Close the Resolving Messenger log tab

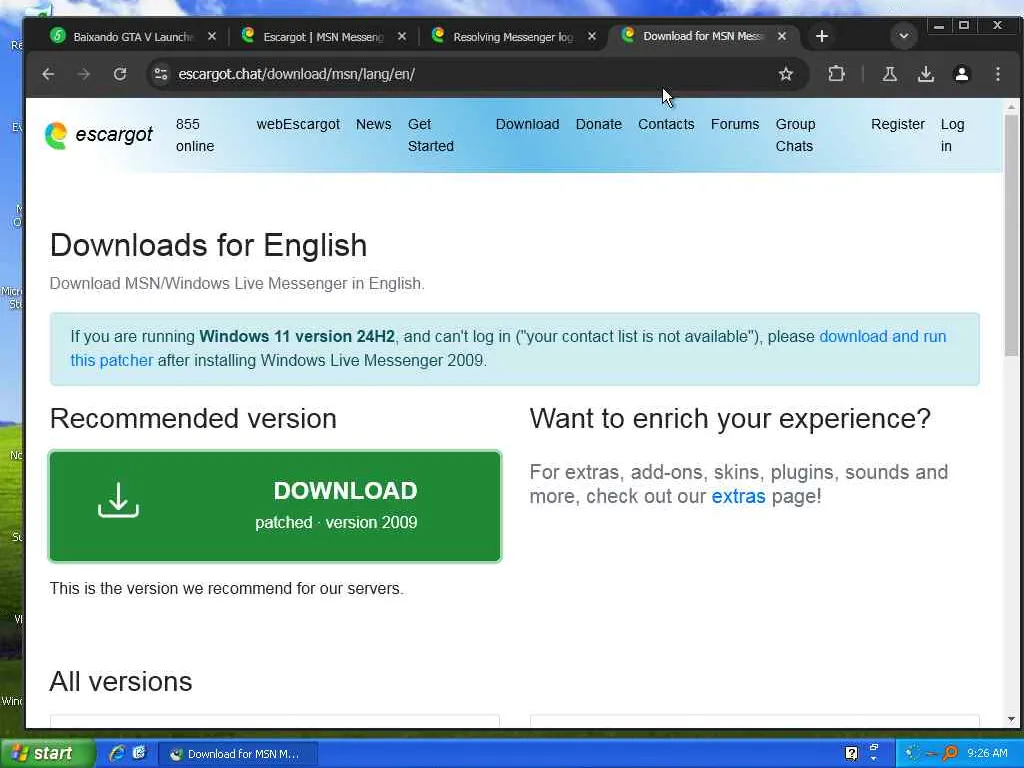[592, 37]
